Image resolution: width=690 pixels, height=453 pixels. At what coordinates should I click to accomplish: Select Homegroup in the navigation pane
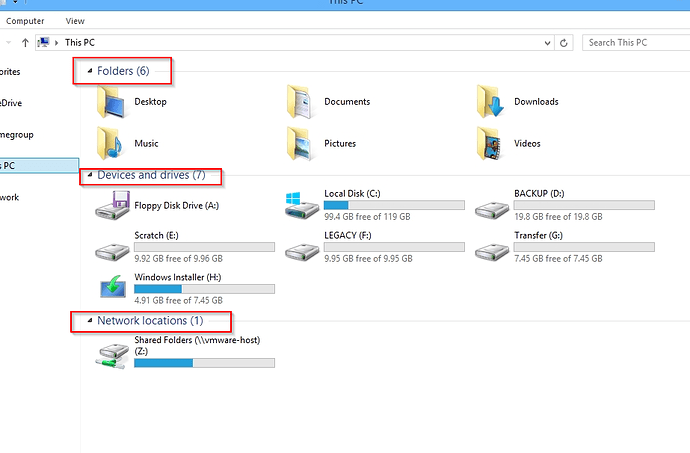[17, 134]
